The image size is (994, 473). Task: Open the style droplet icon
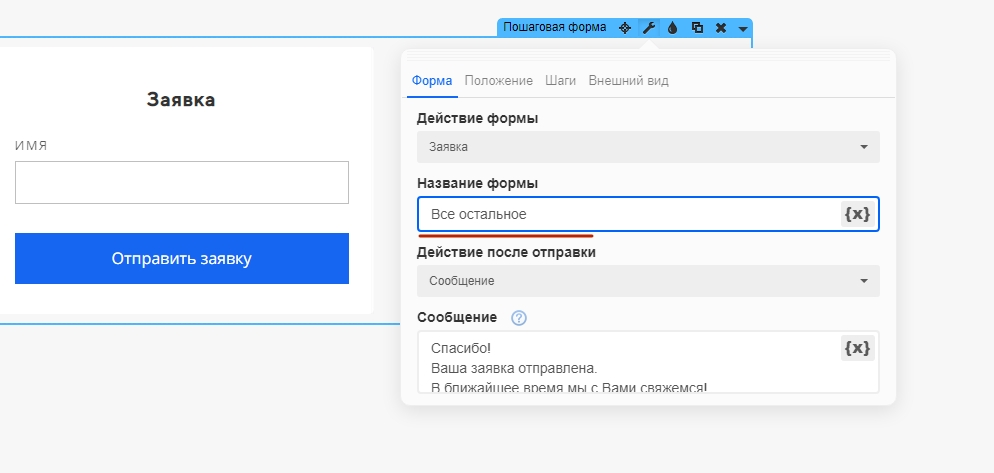[x=673, y=27]
